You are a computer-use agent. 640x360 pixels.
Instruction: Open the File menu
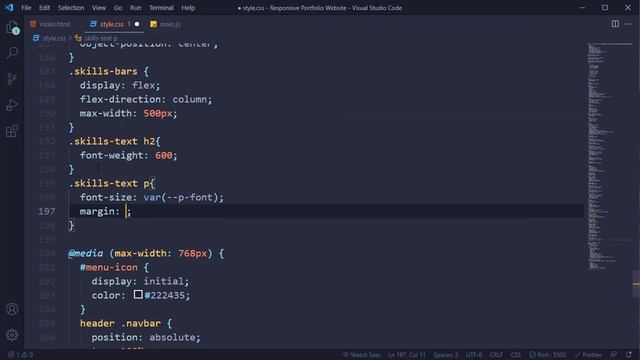point(26,8)
